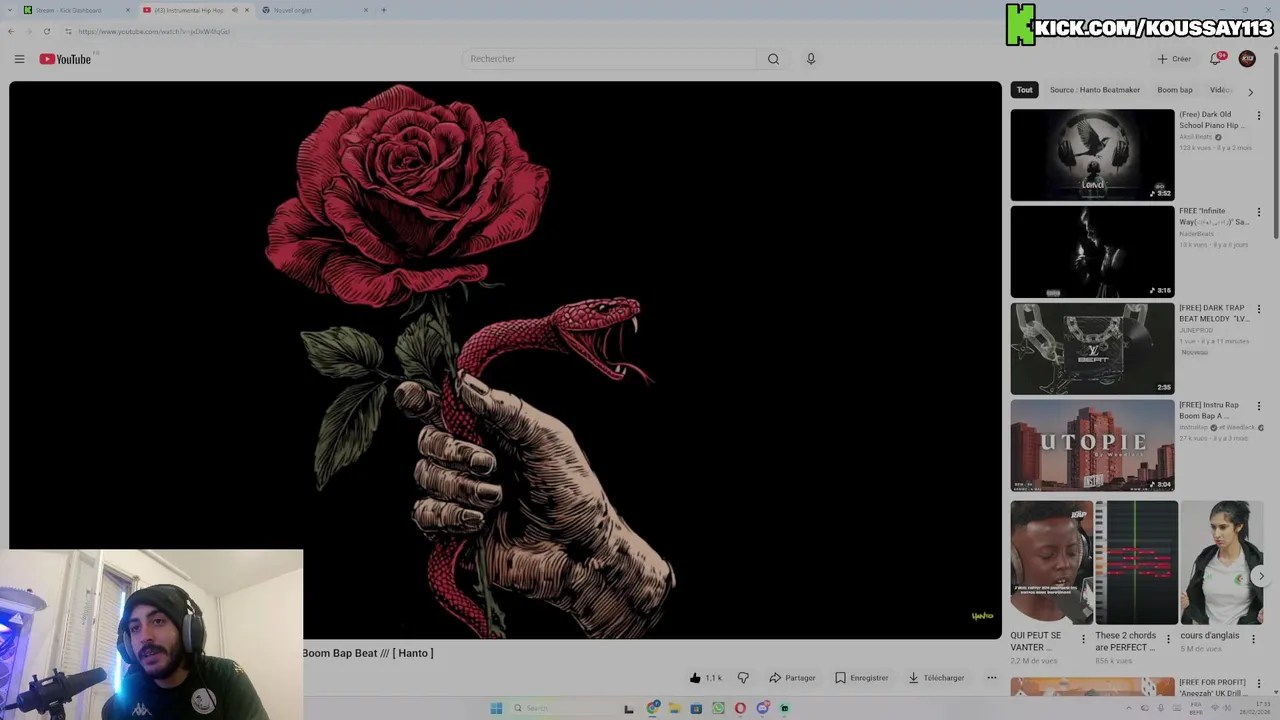Mute the Instrumental Hip Hop tab audio

point(235,10)
